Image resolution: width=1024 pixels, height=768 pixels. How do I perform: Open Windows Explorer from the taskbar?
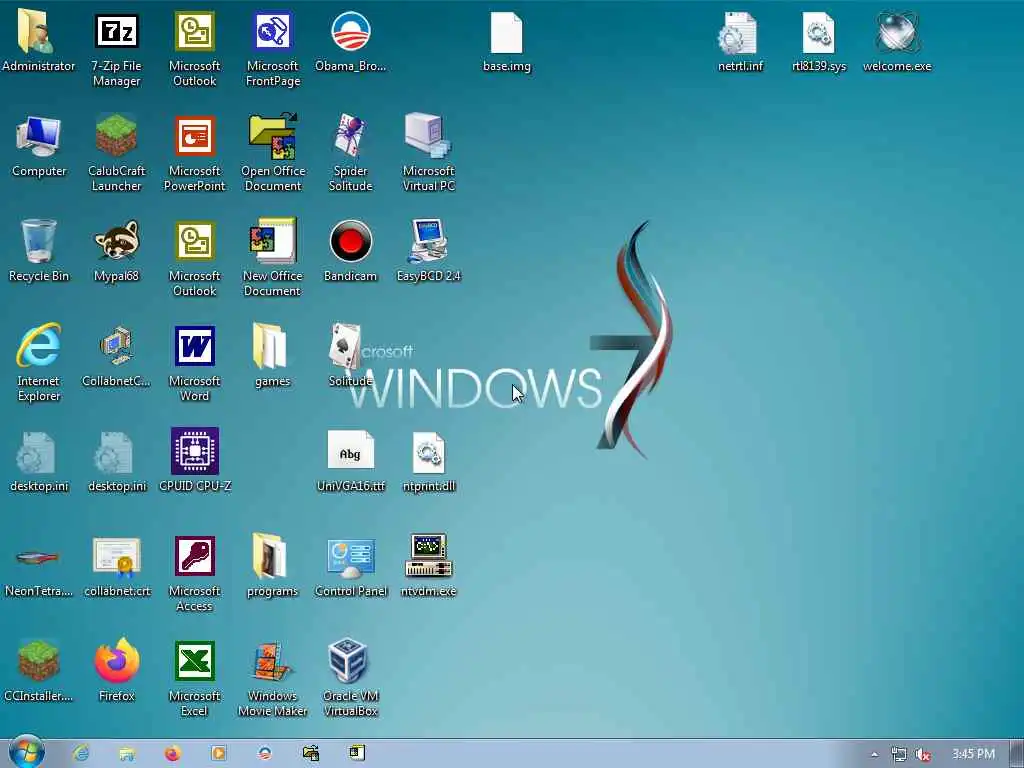(127, 754)
